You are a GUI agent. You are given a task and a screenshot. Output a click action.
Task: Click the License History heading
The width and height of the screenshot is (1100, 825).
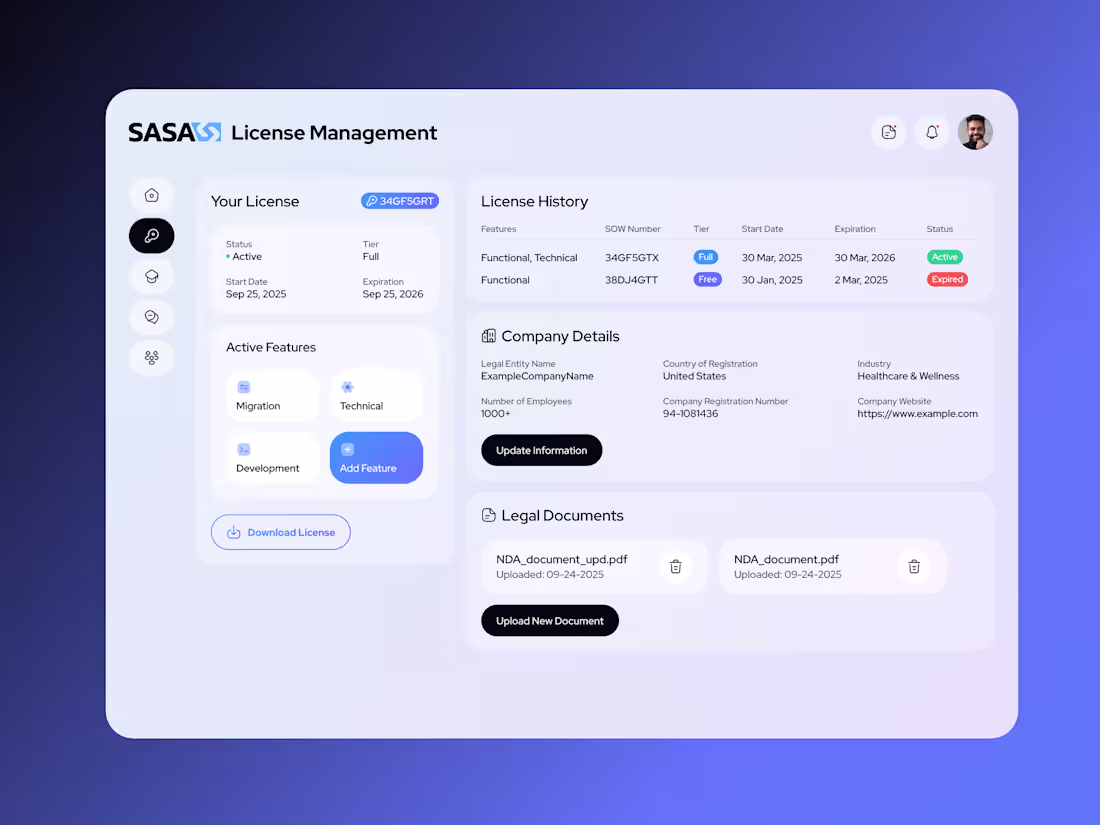535,201
